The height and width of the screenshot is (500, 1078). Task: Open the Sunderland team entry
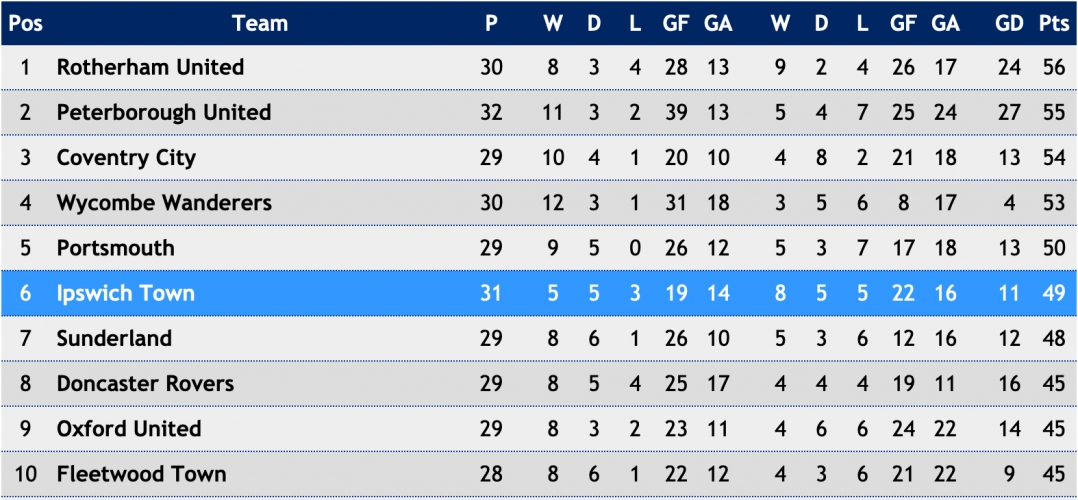click(113, 338)
